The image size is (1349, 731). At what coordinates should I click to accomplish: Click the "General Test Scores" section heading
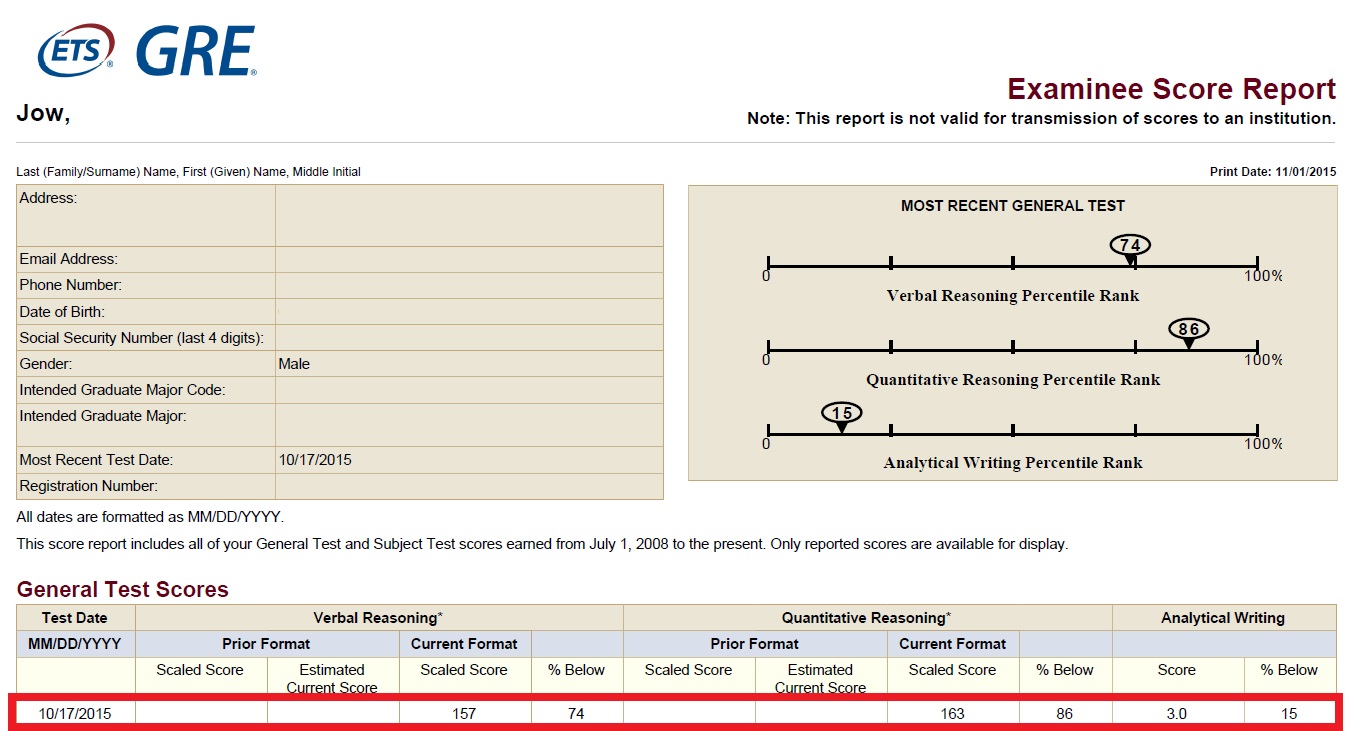[x=123, y=590]
